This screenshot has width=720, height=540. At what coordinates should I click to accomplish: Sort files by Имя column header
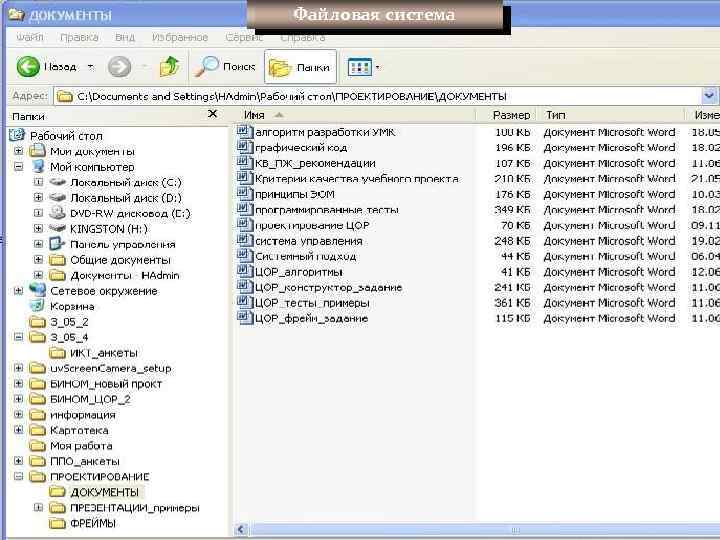pos(356,115)
